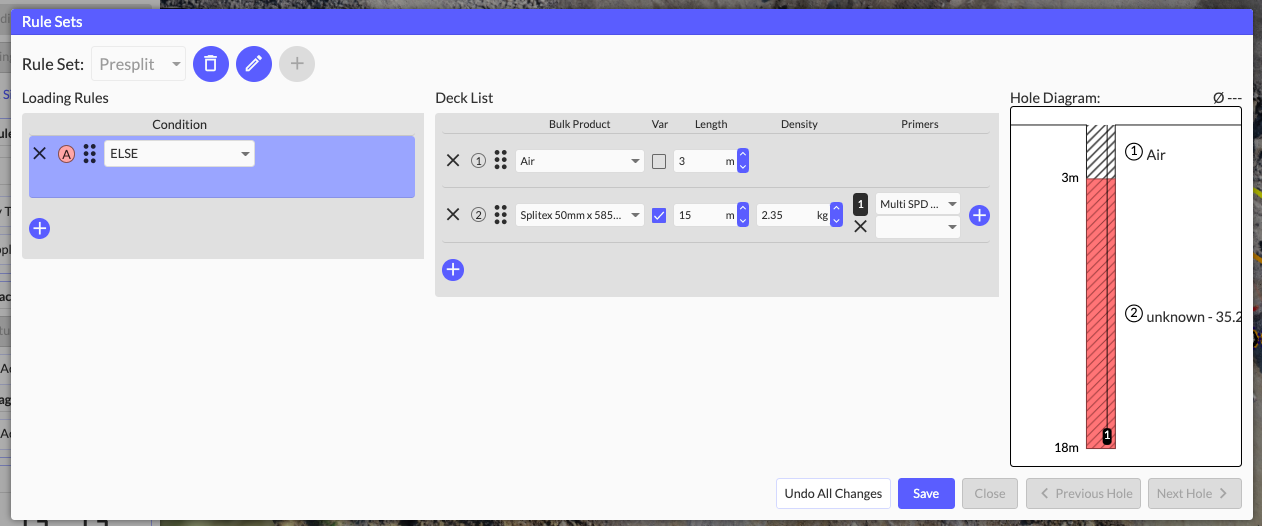Open the Air bulk product dropdown
Viewport: 1262px width, 526px height.
pyautogui.click(x=580, y=160)
